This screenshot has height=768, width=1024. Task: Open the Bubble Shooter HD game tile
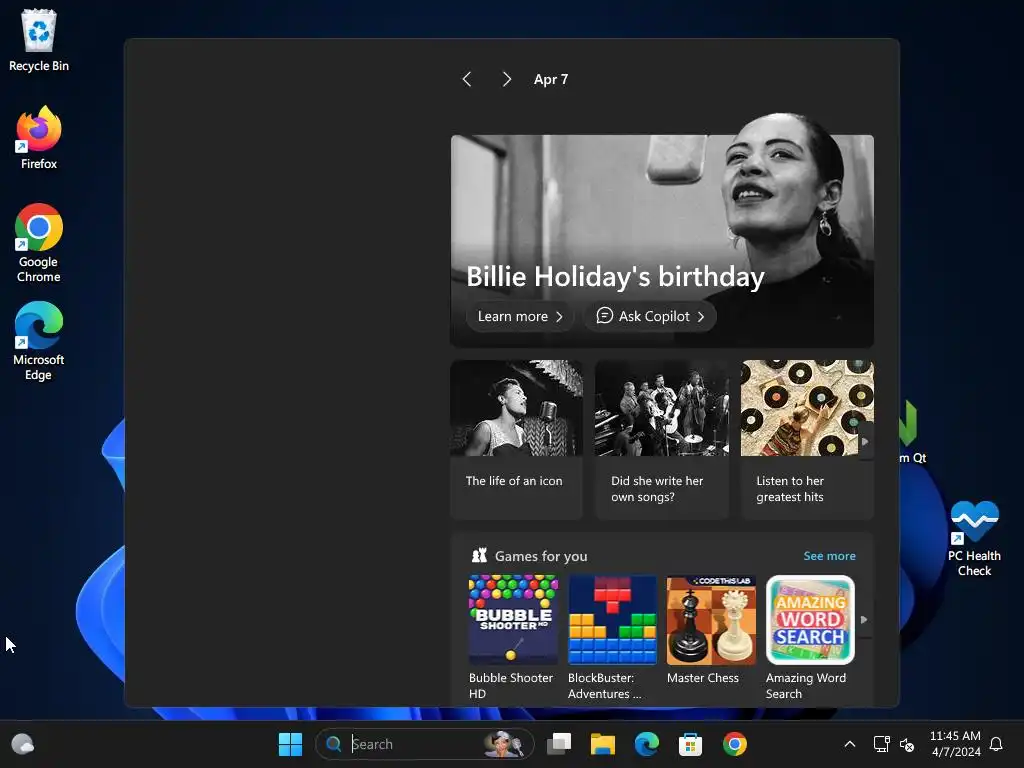(513, 637)
